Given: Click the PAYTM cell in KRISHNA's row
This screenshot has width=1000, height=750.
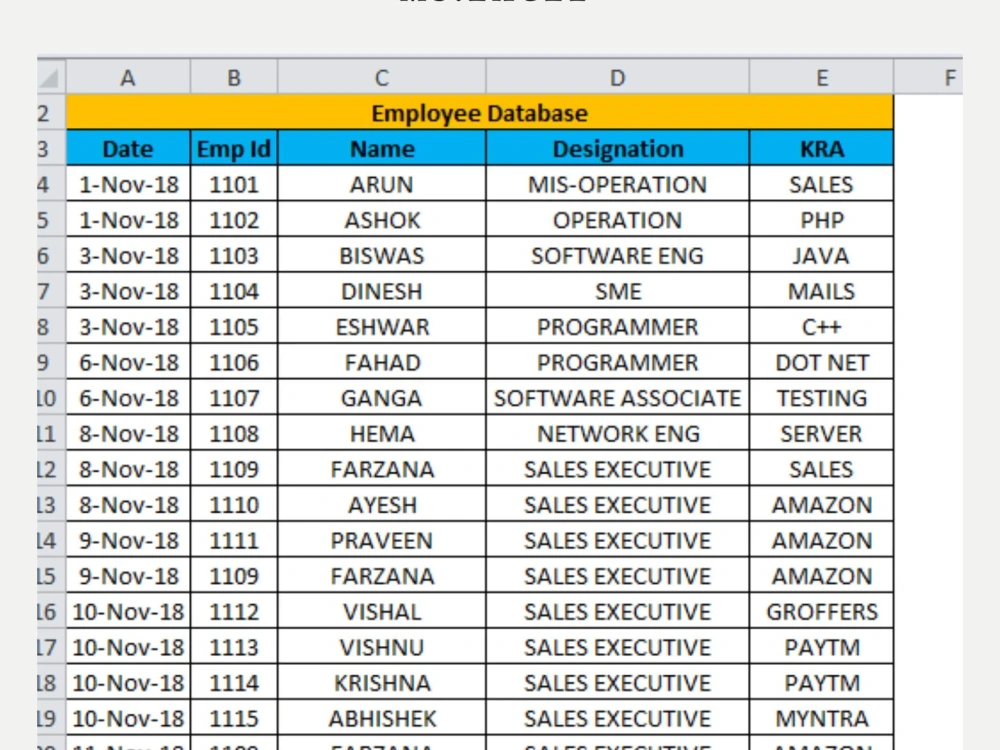Looking at the screenshot, I should point(822,683).
